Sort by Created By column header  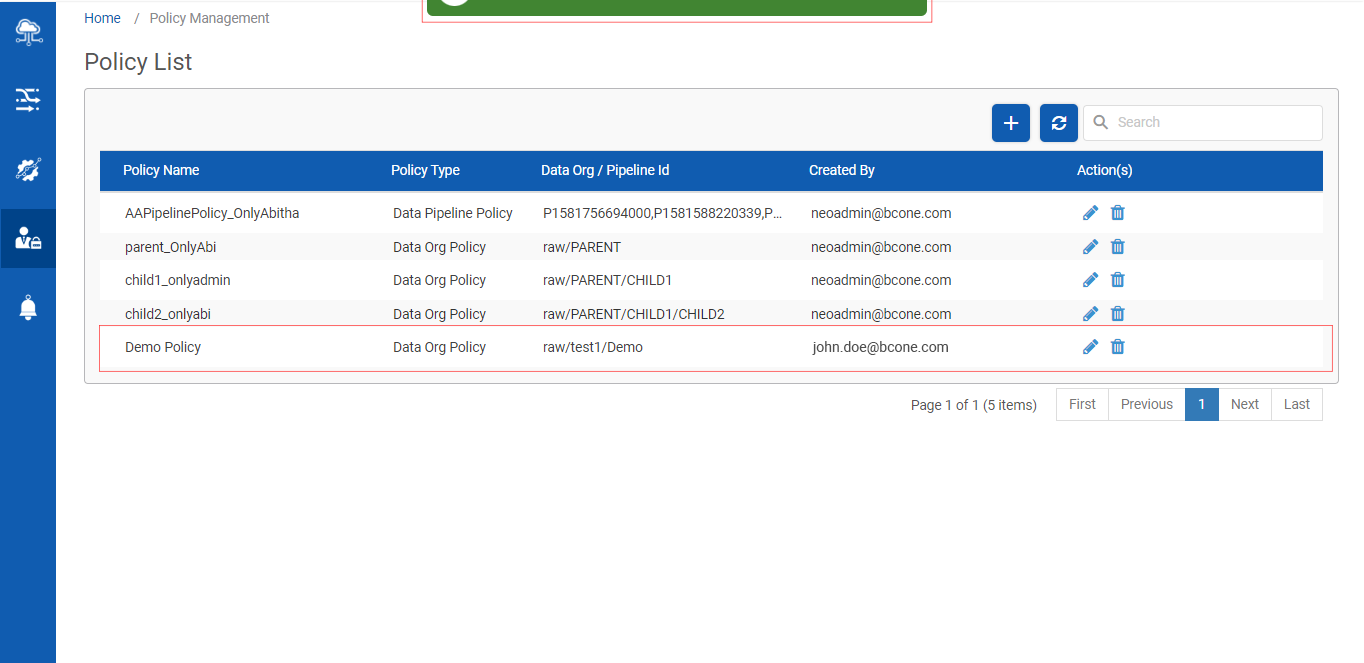[841, 170]
